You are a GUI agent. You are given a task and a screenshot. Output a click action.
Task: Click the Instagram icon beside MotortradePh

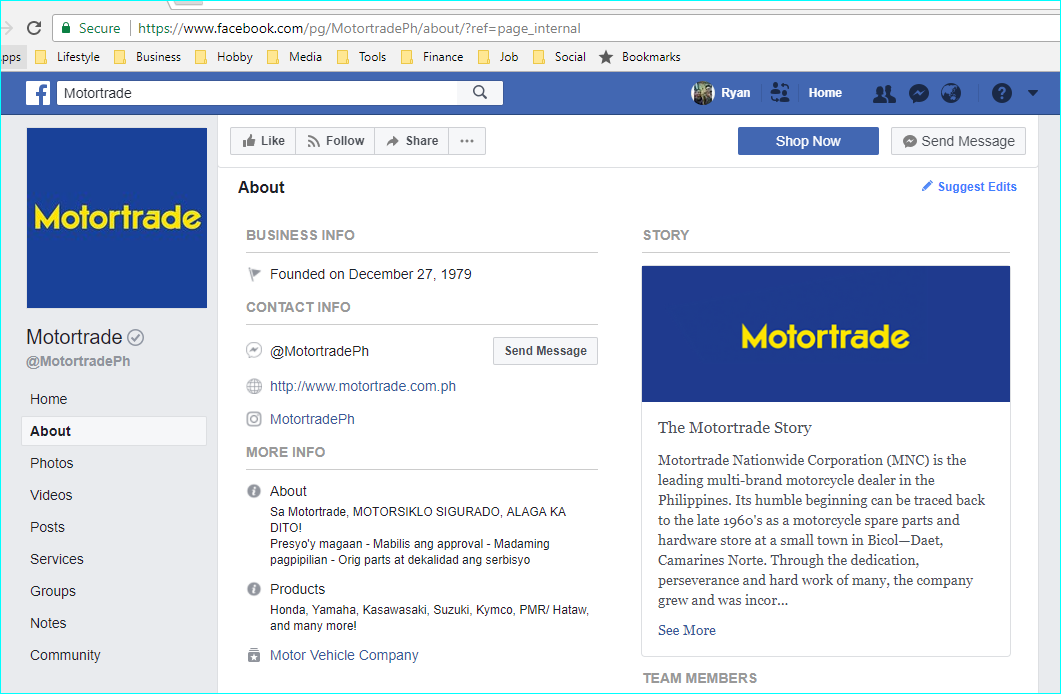254,419
